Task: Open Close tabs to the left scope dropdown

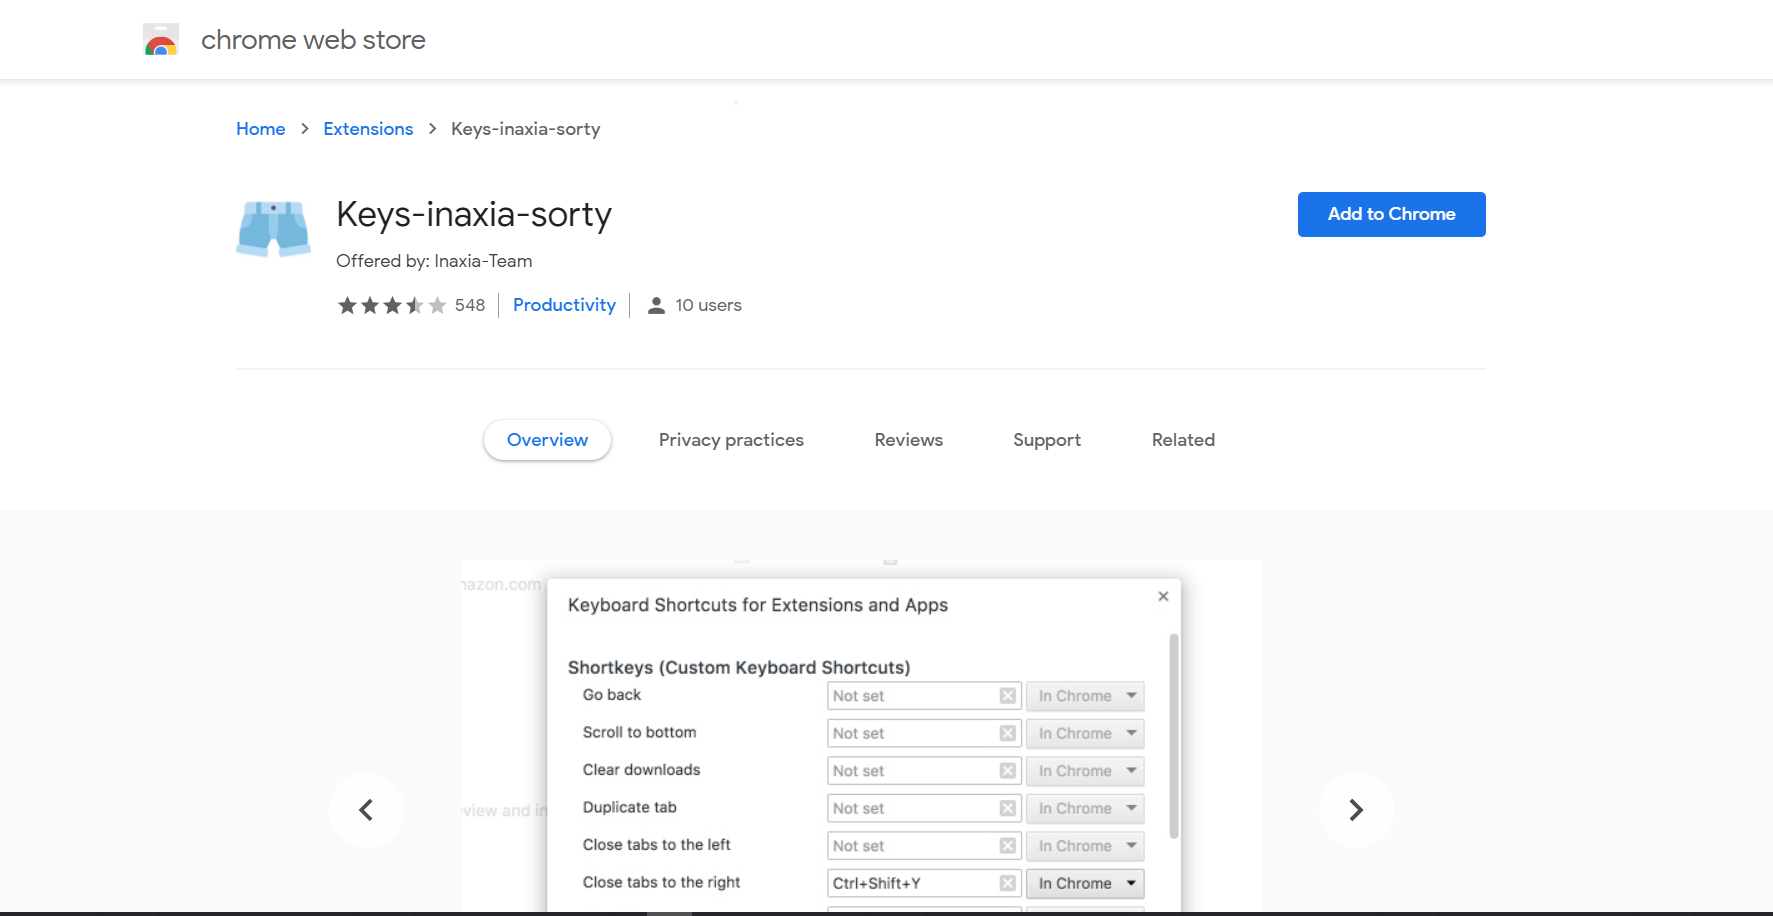Action: [x=1085, y=846]
